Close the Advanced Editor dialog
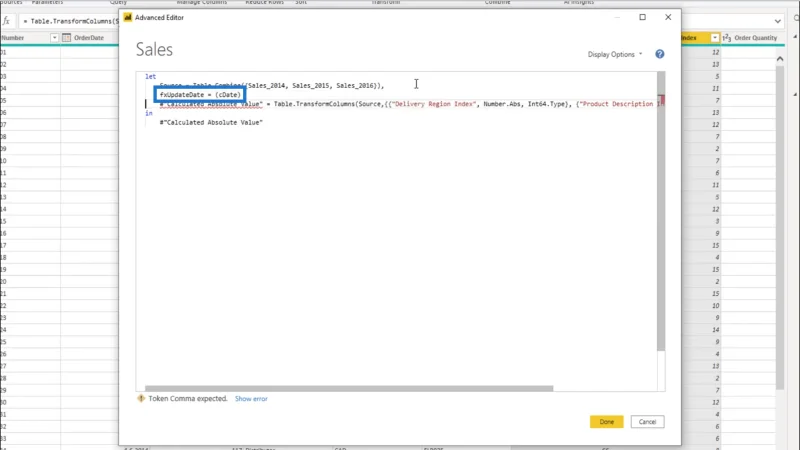Screen dimensions: 800x450 pyautogui.click(x=668, y=17)
